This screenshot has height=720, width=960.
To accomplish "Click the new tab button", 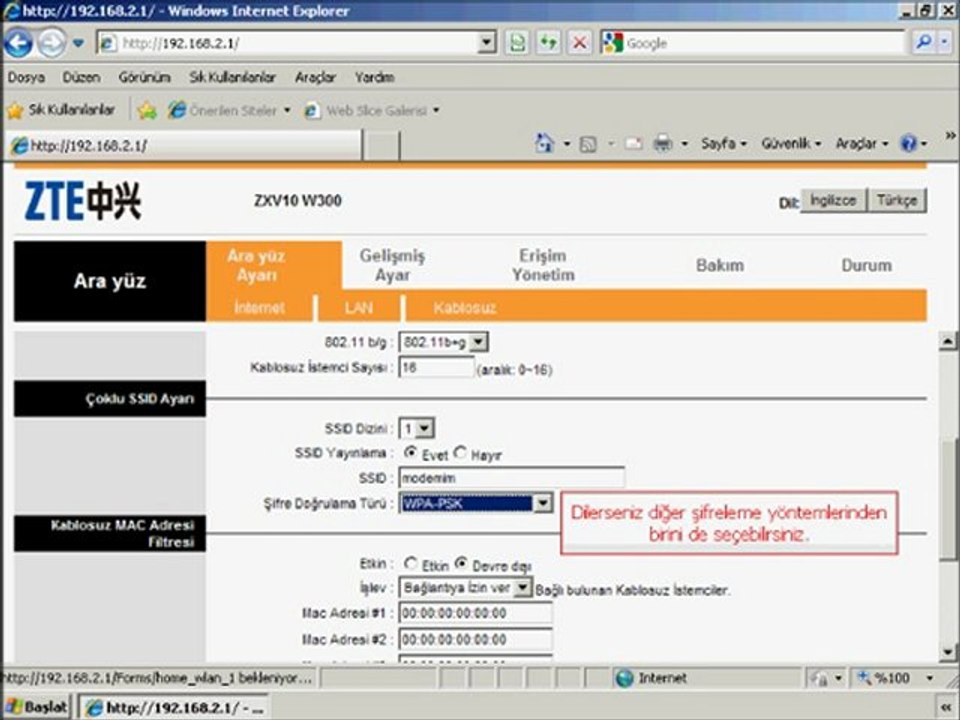I will 381,146.
